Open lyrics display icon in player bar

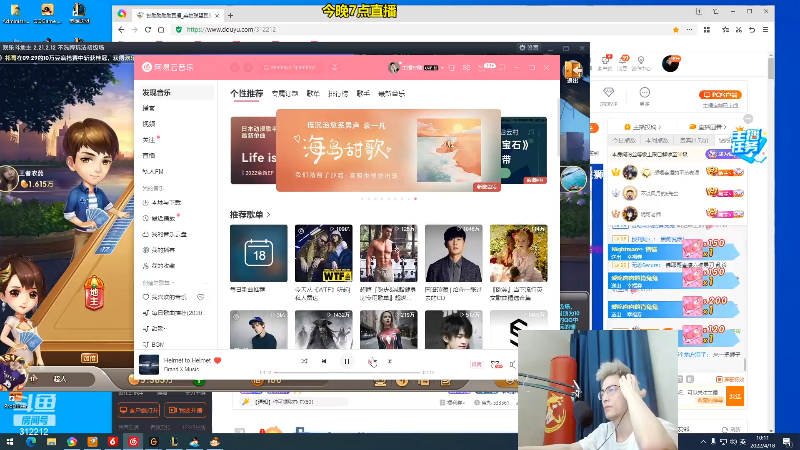389,361
